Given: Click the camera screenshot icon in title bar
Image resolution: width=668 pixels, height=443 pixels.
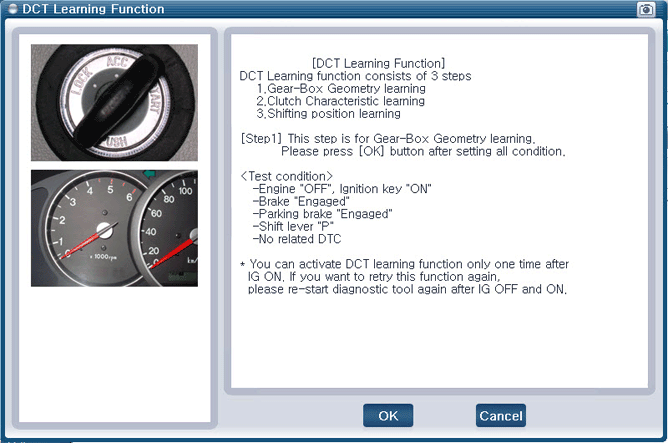Looking at the screenshot, I should pyautogui.click(x=646, y=9).
